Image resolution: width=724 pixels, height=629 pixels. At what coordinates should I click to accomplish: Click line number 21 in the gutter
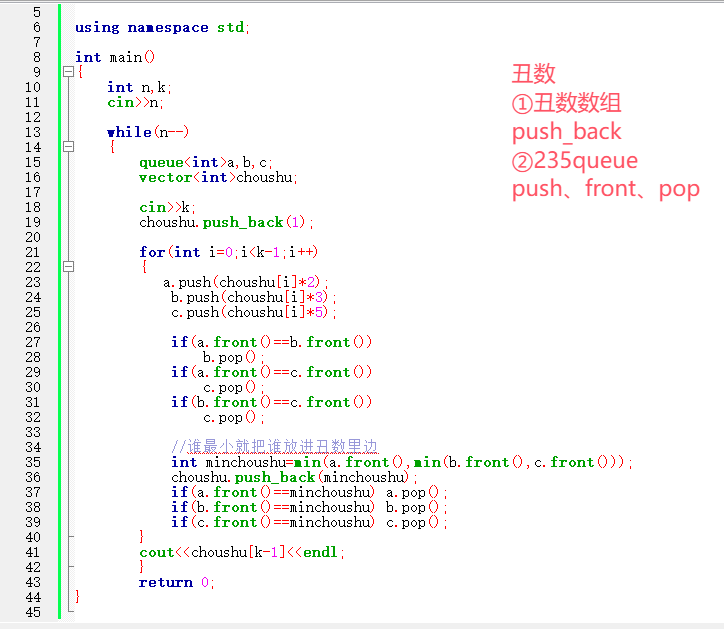(33, 252)
